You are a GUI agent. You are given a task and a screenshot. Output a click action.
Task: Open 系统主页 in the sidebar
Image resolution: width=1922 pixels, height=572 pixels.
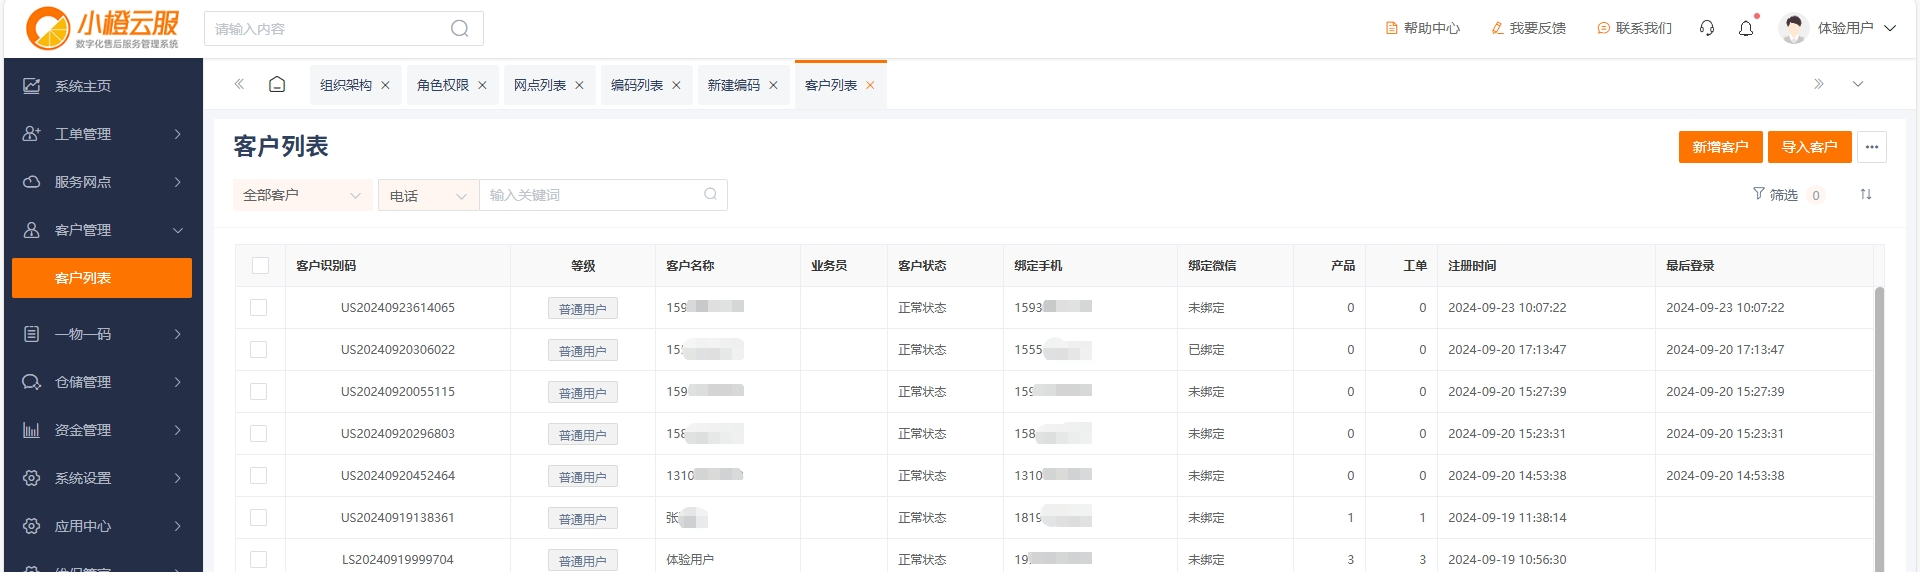tap(83, 86)
